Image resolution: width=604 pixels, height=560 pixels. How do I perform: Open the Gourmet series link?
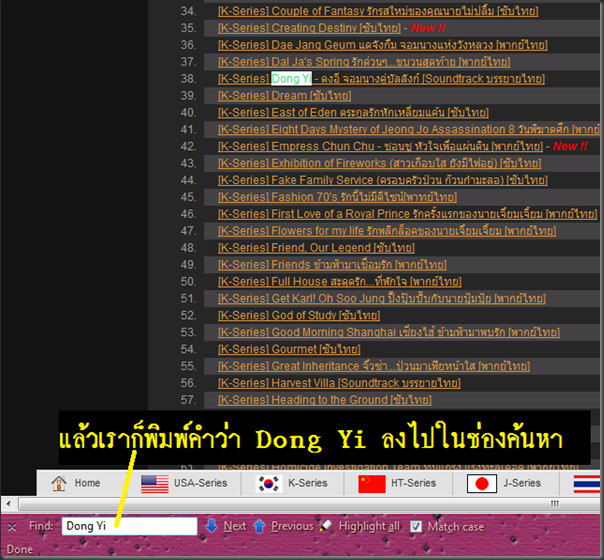tap(289, 350)
